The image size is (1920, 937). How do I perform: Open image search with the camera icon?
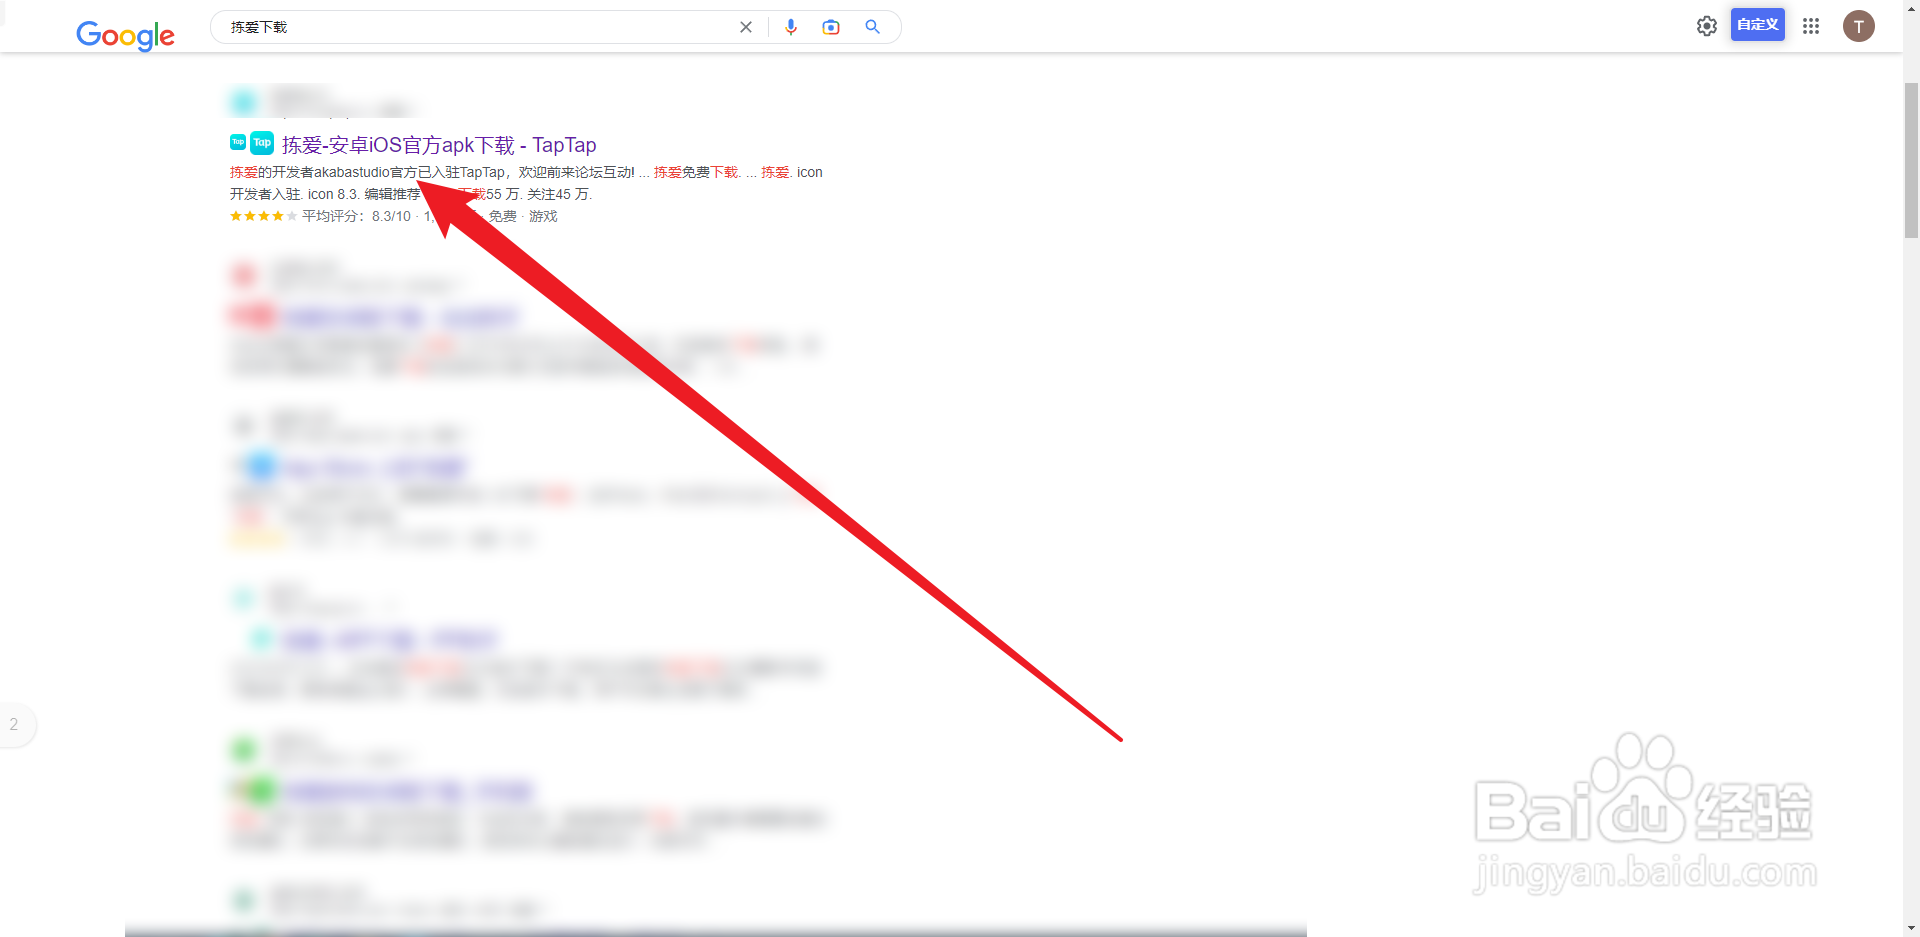point(831,27)
